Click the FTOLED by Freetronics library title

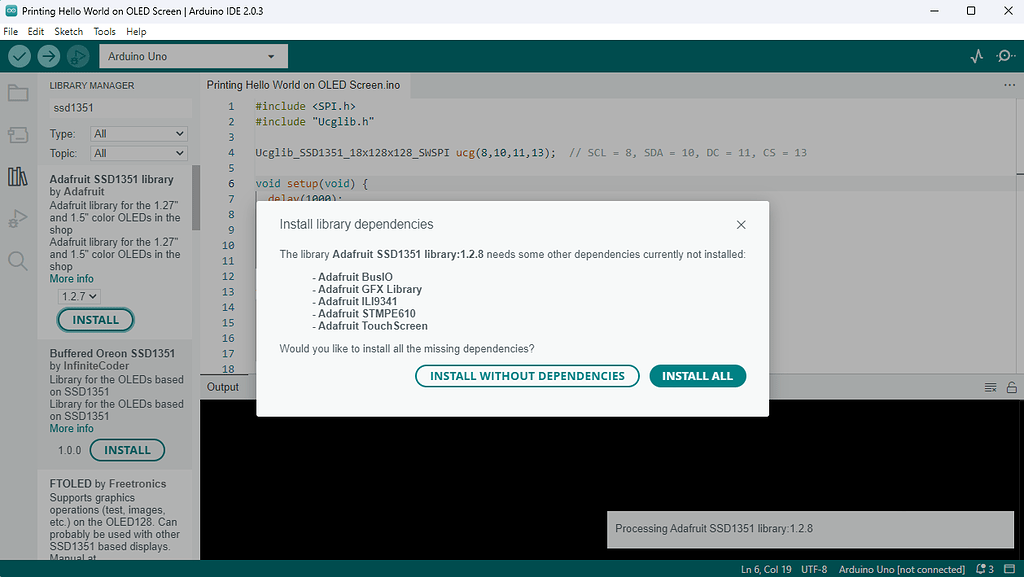[x=108, y=484]
